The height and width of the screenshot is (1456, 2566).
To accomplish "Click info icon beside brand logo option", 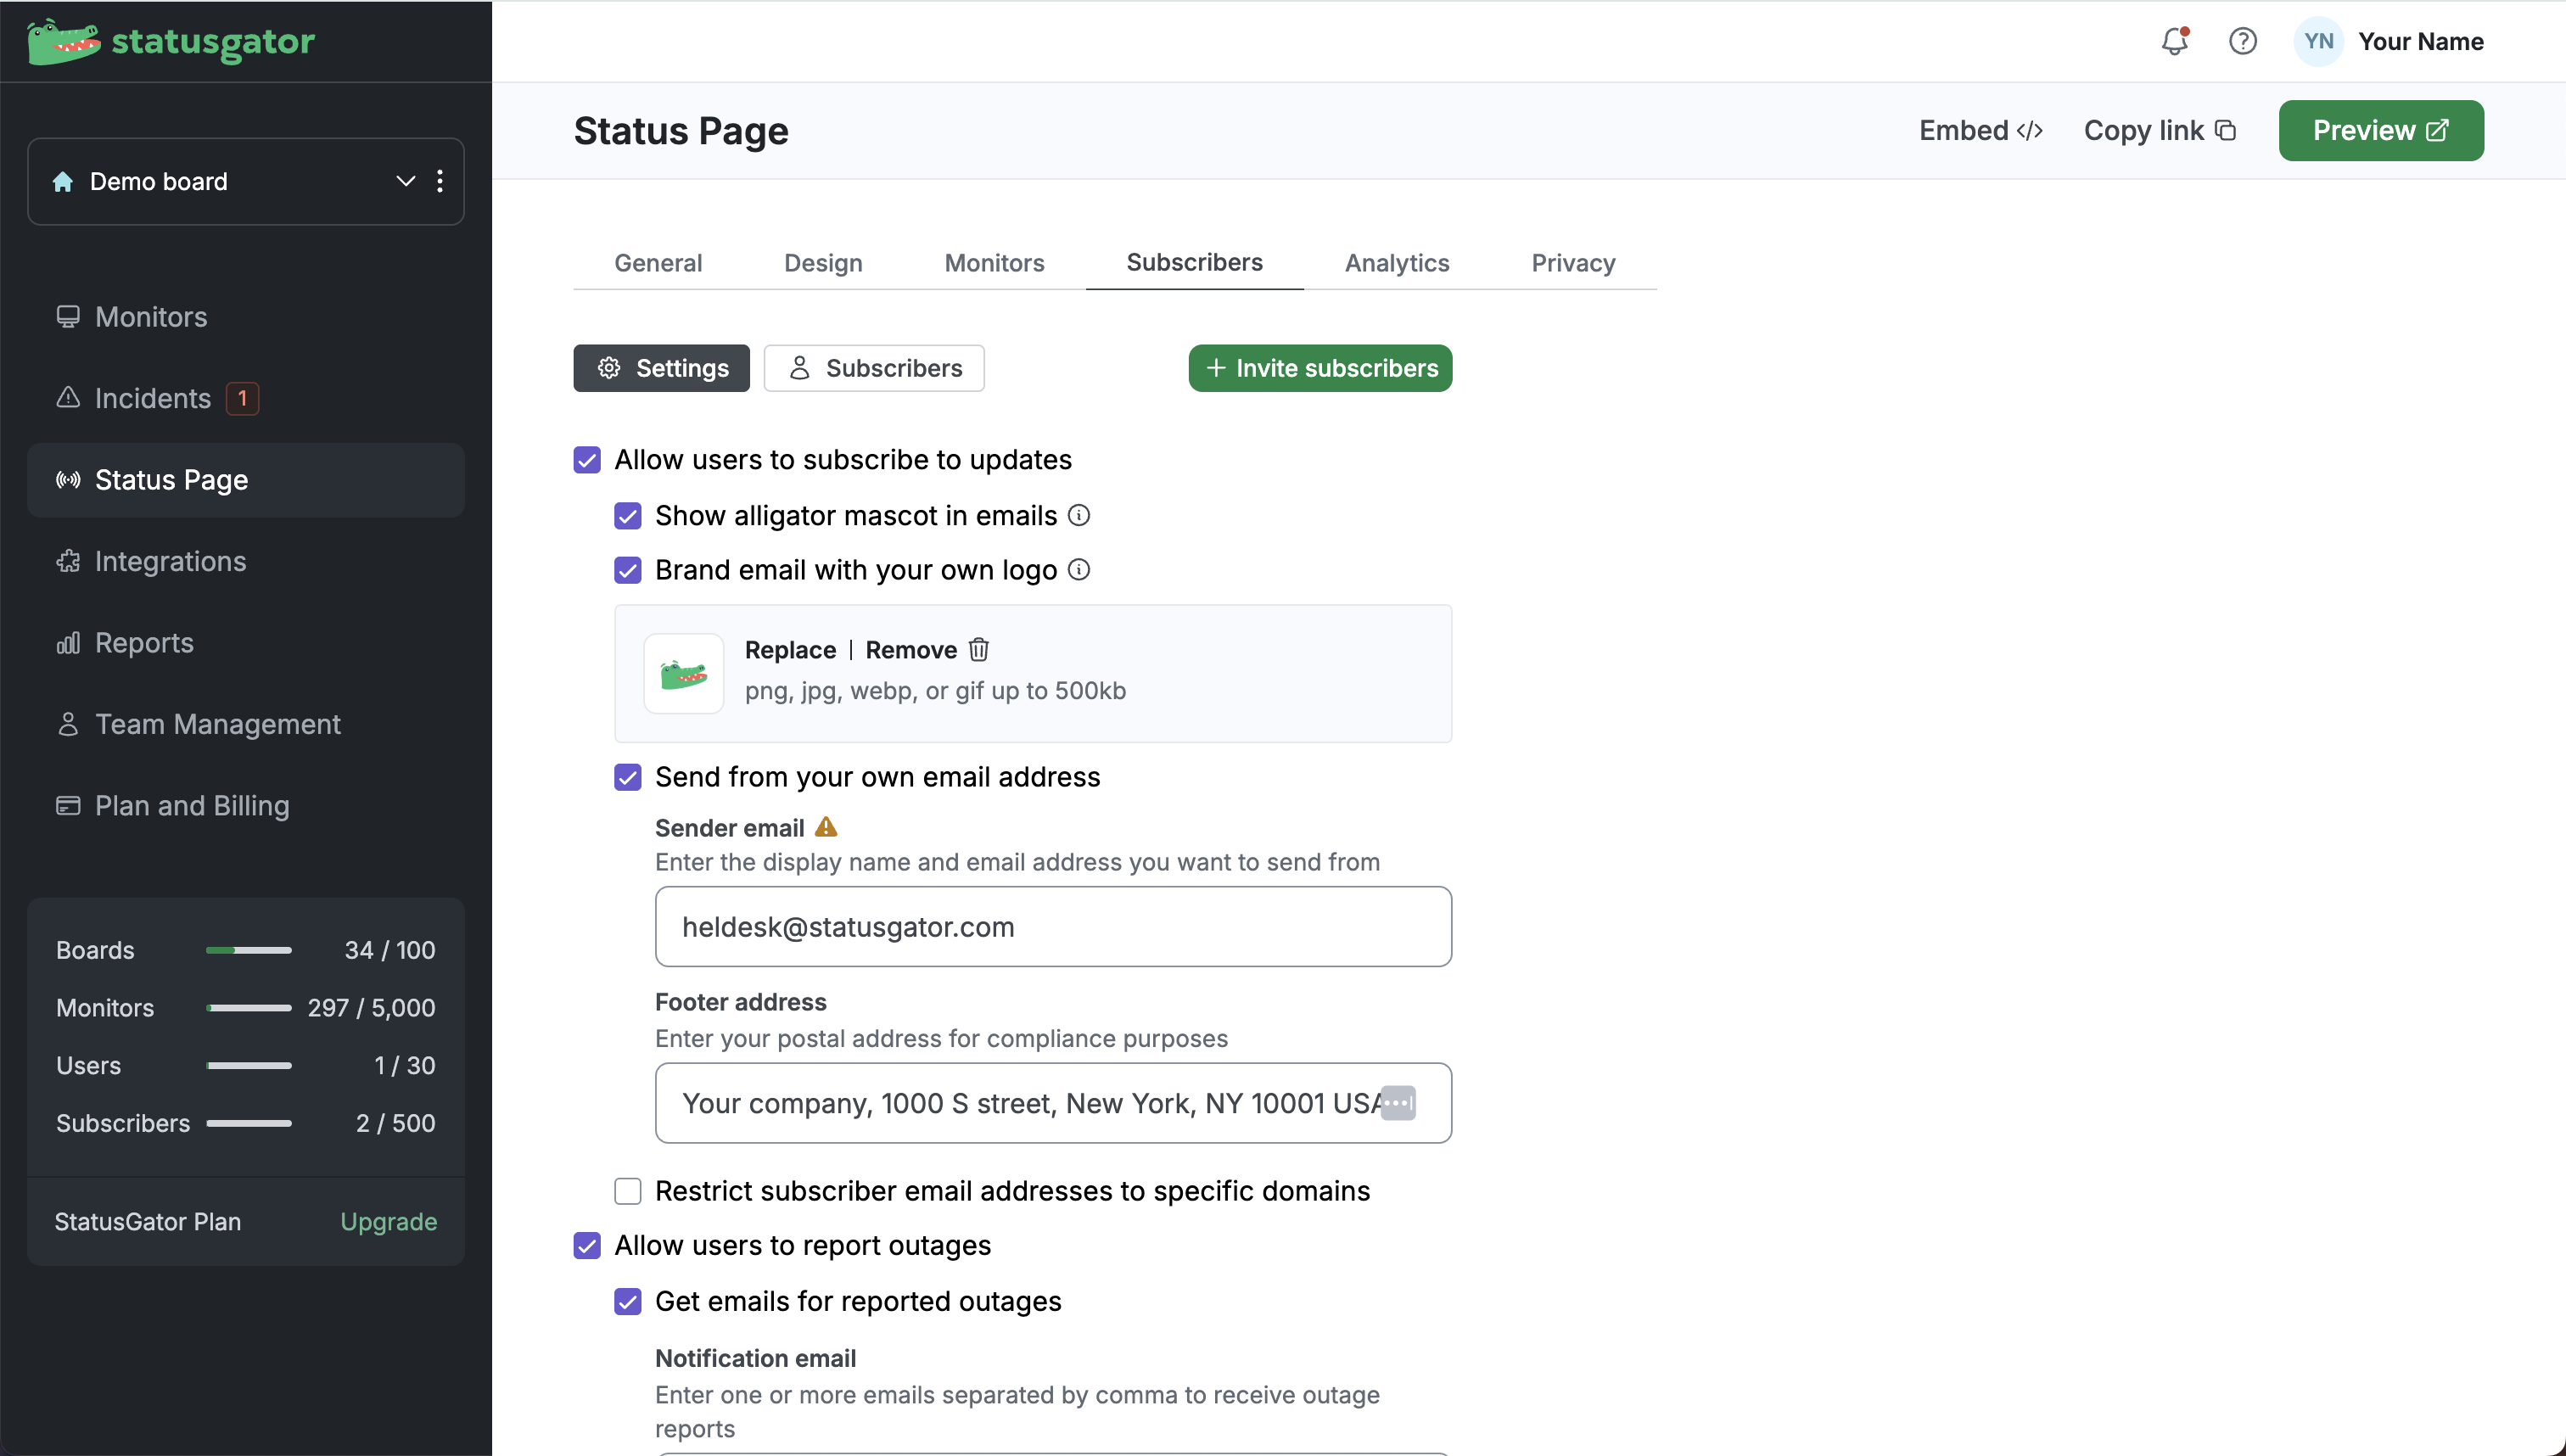I will coord(1079,570).
